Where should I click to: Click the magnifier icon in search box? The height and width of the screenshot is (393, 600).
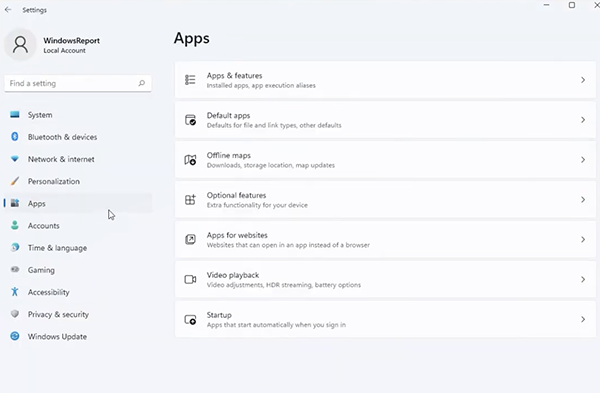point(142,83)
